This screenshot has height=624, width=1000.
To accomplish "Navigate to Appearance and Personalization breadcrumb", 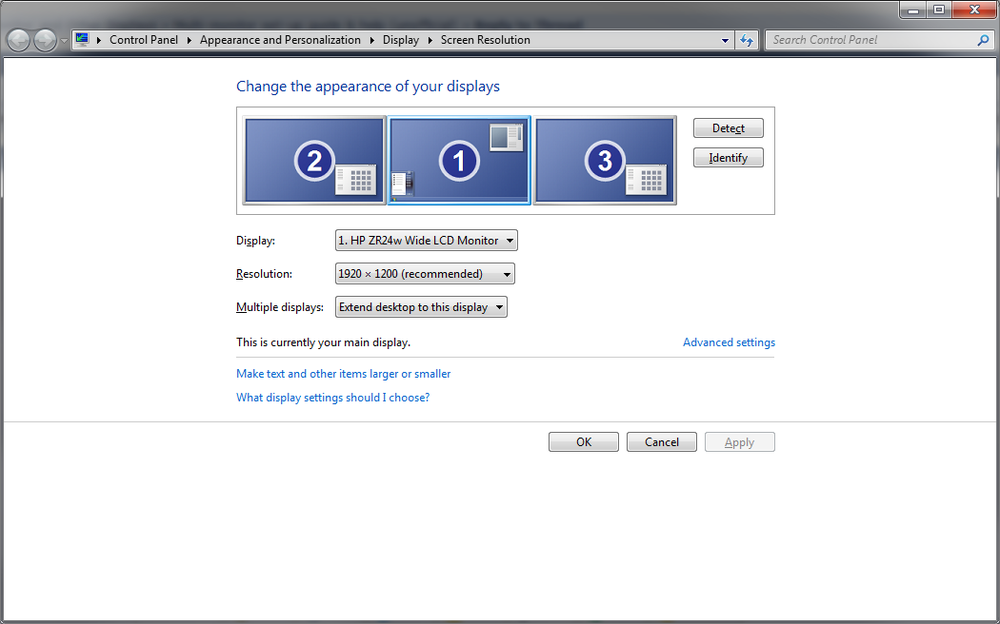I will pyautogui.click(x=280, y=40).
